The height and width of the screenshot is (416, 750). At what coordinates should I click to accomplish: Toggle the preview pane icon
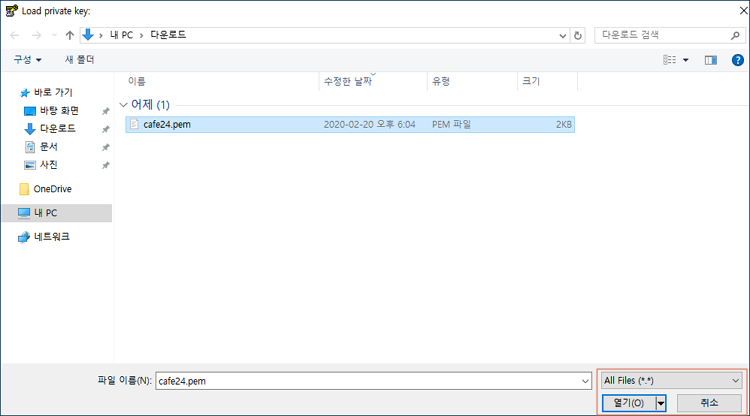pos(711,60)
